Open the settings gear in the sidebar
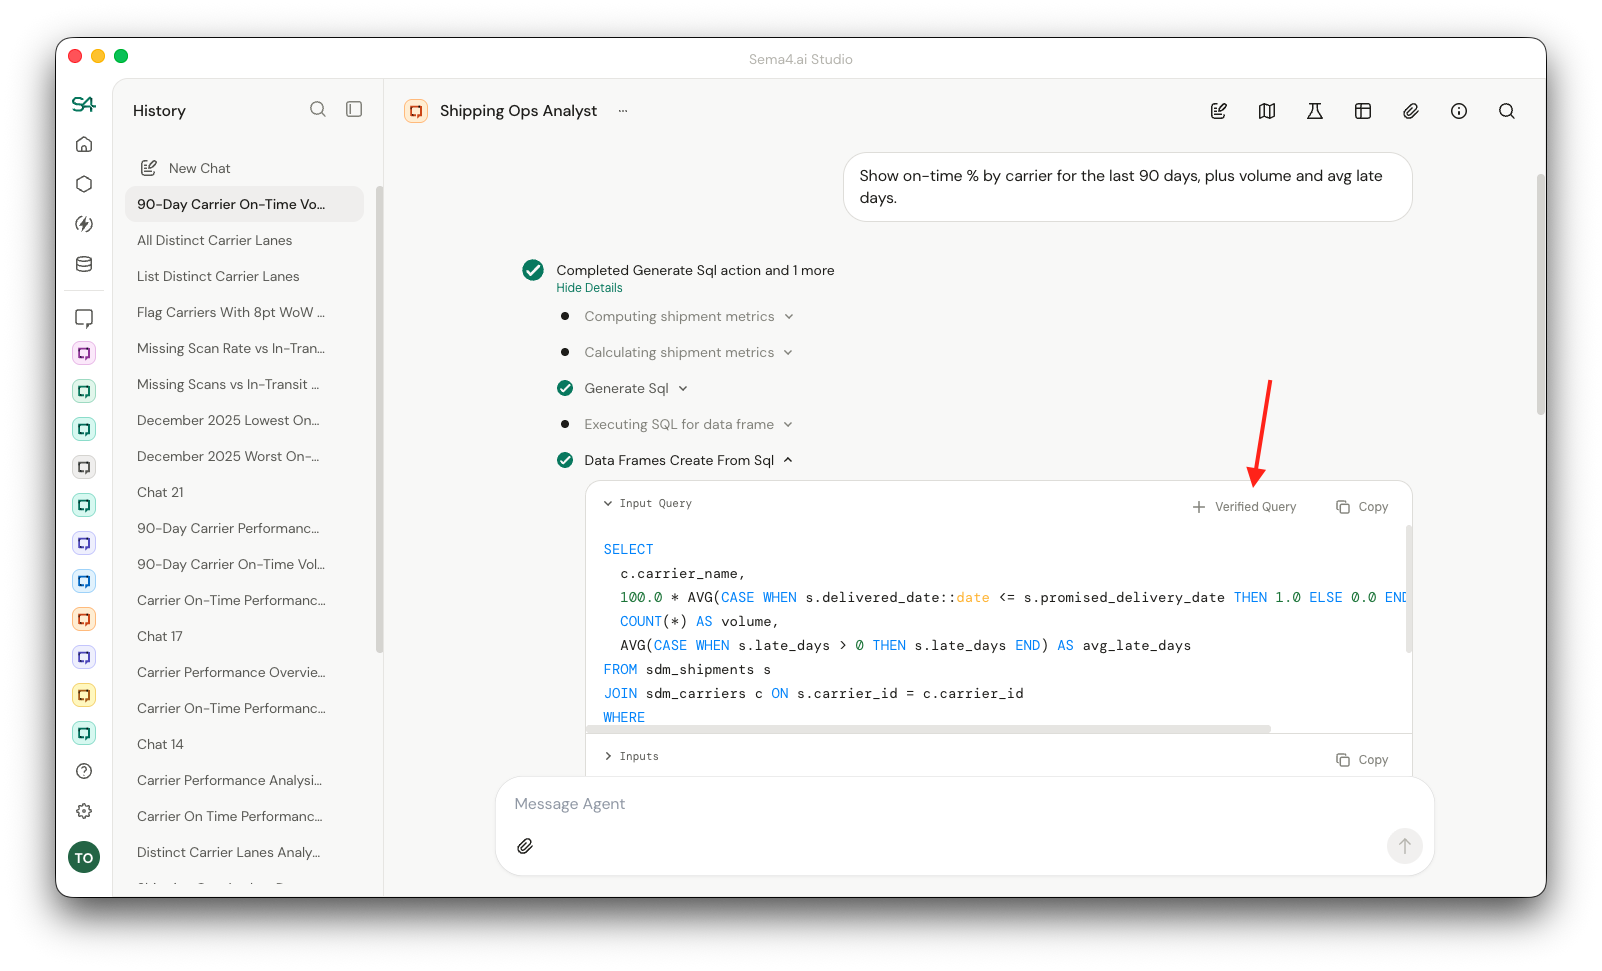Image resolution: width=1602 pixels, height=971 pixels. coord(84,811)
